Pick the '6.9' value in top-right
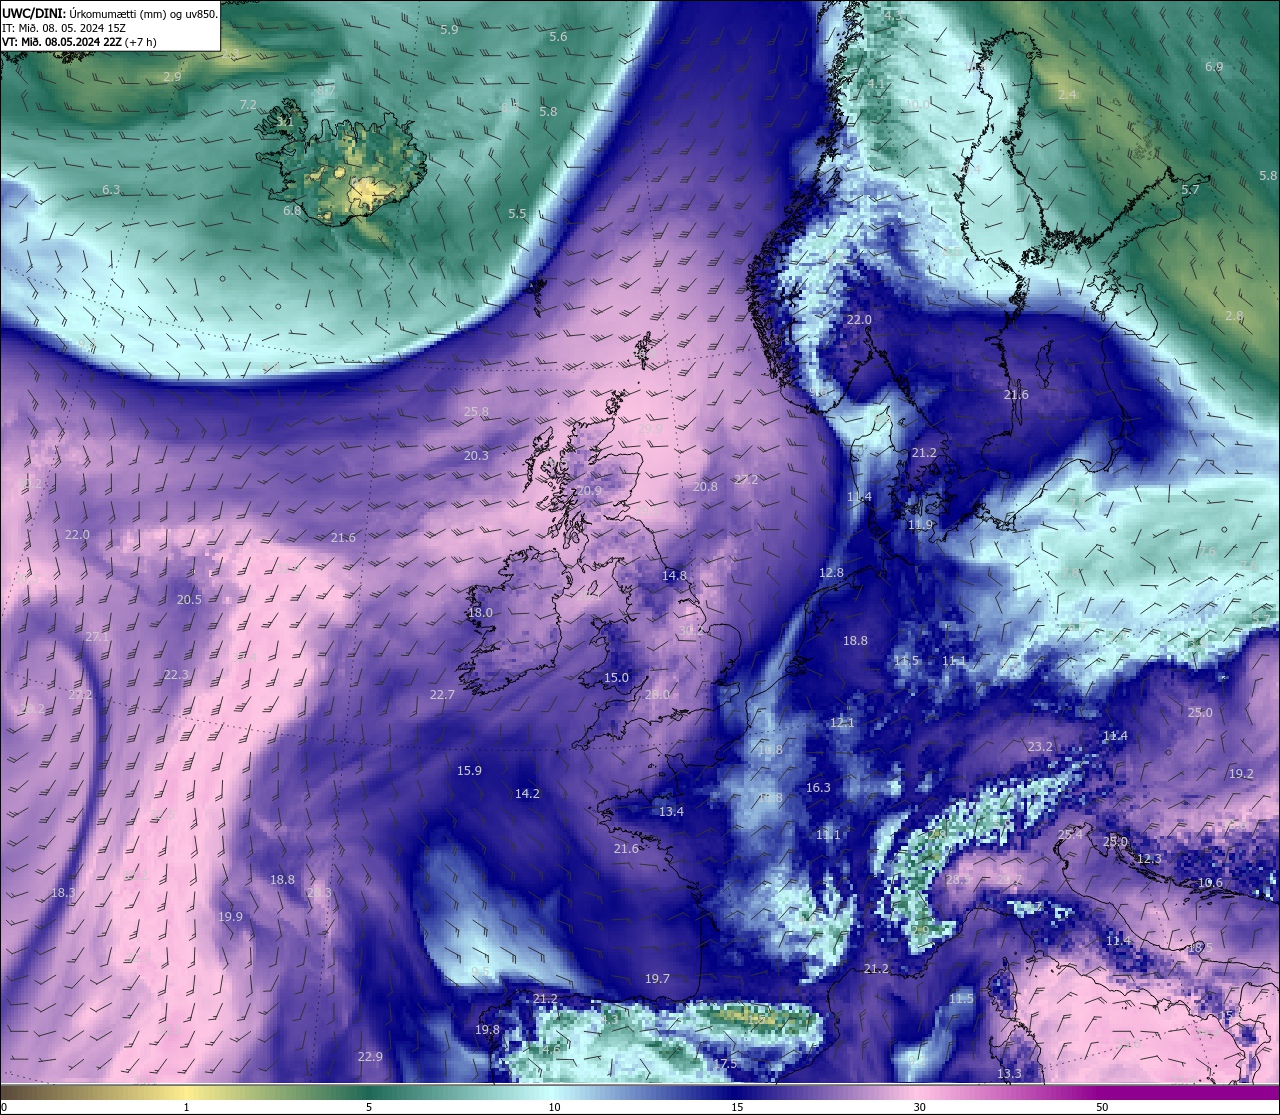The image size is (1280, 1115). pos(1214,66)
